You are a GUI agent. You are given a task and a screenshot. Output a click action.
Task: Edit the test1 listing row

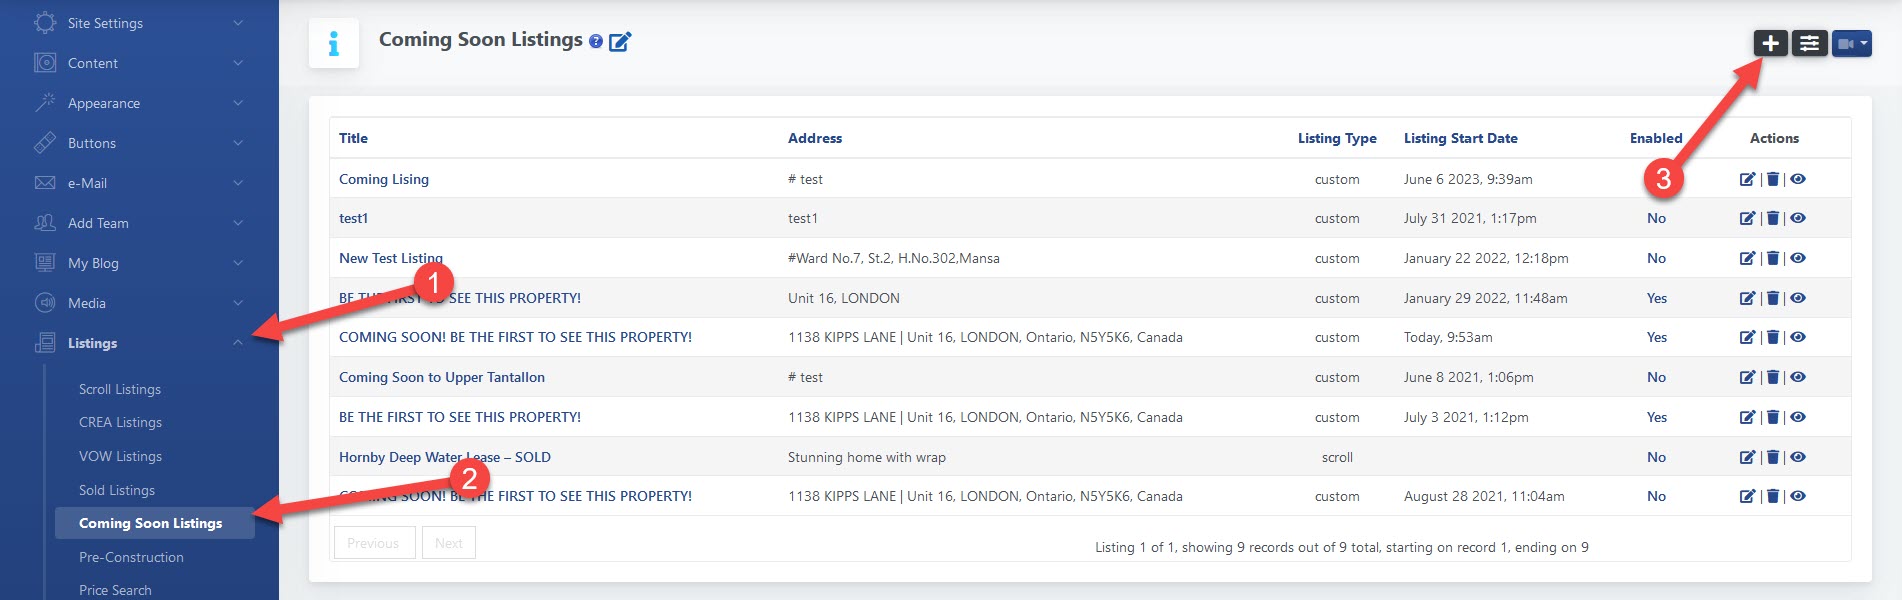1747,218
